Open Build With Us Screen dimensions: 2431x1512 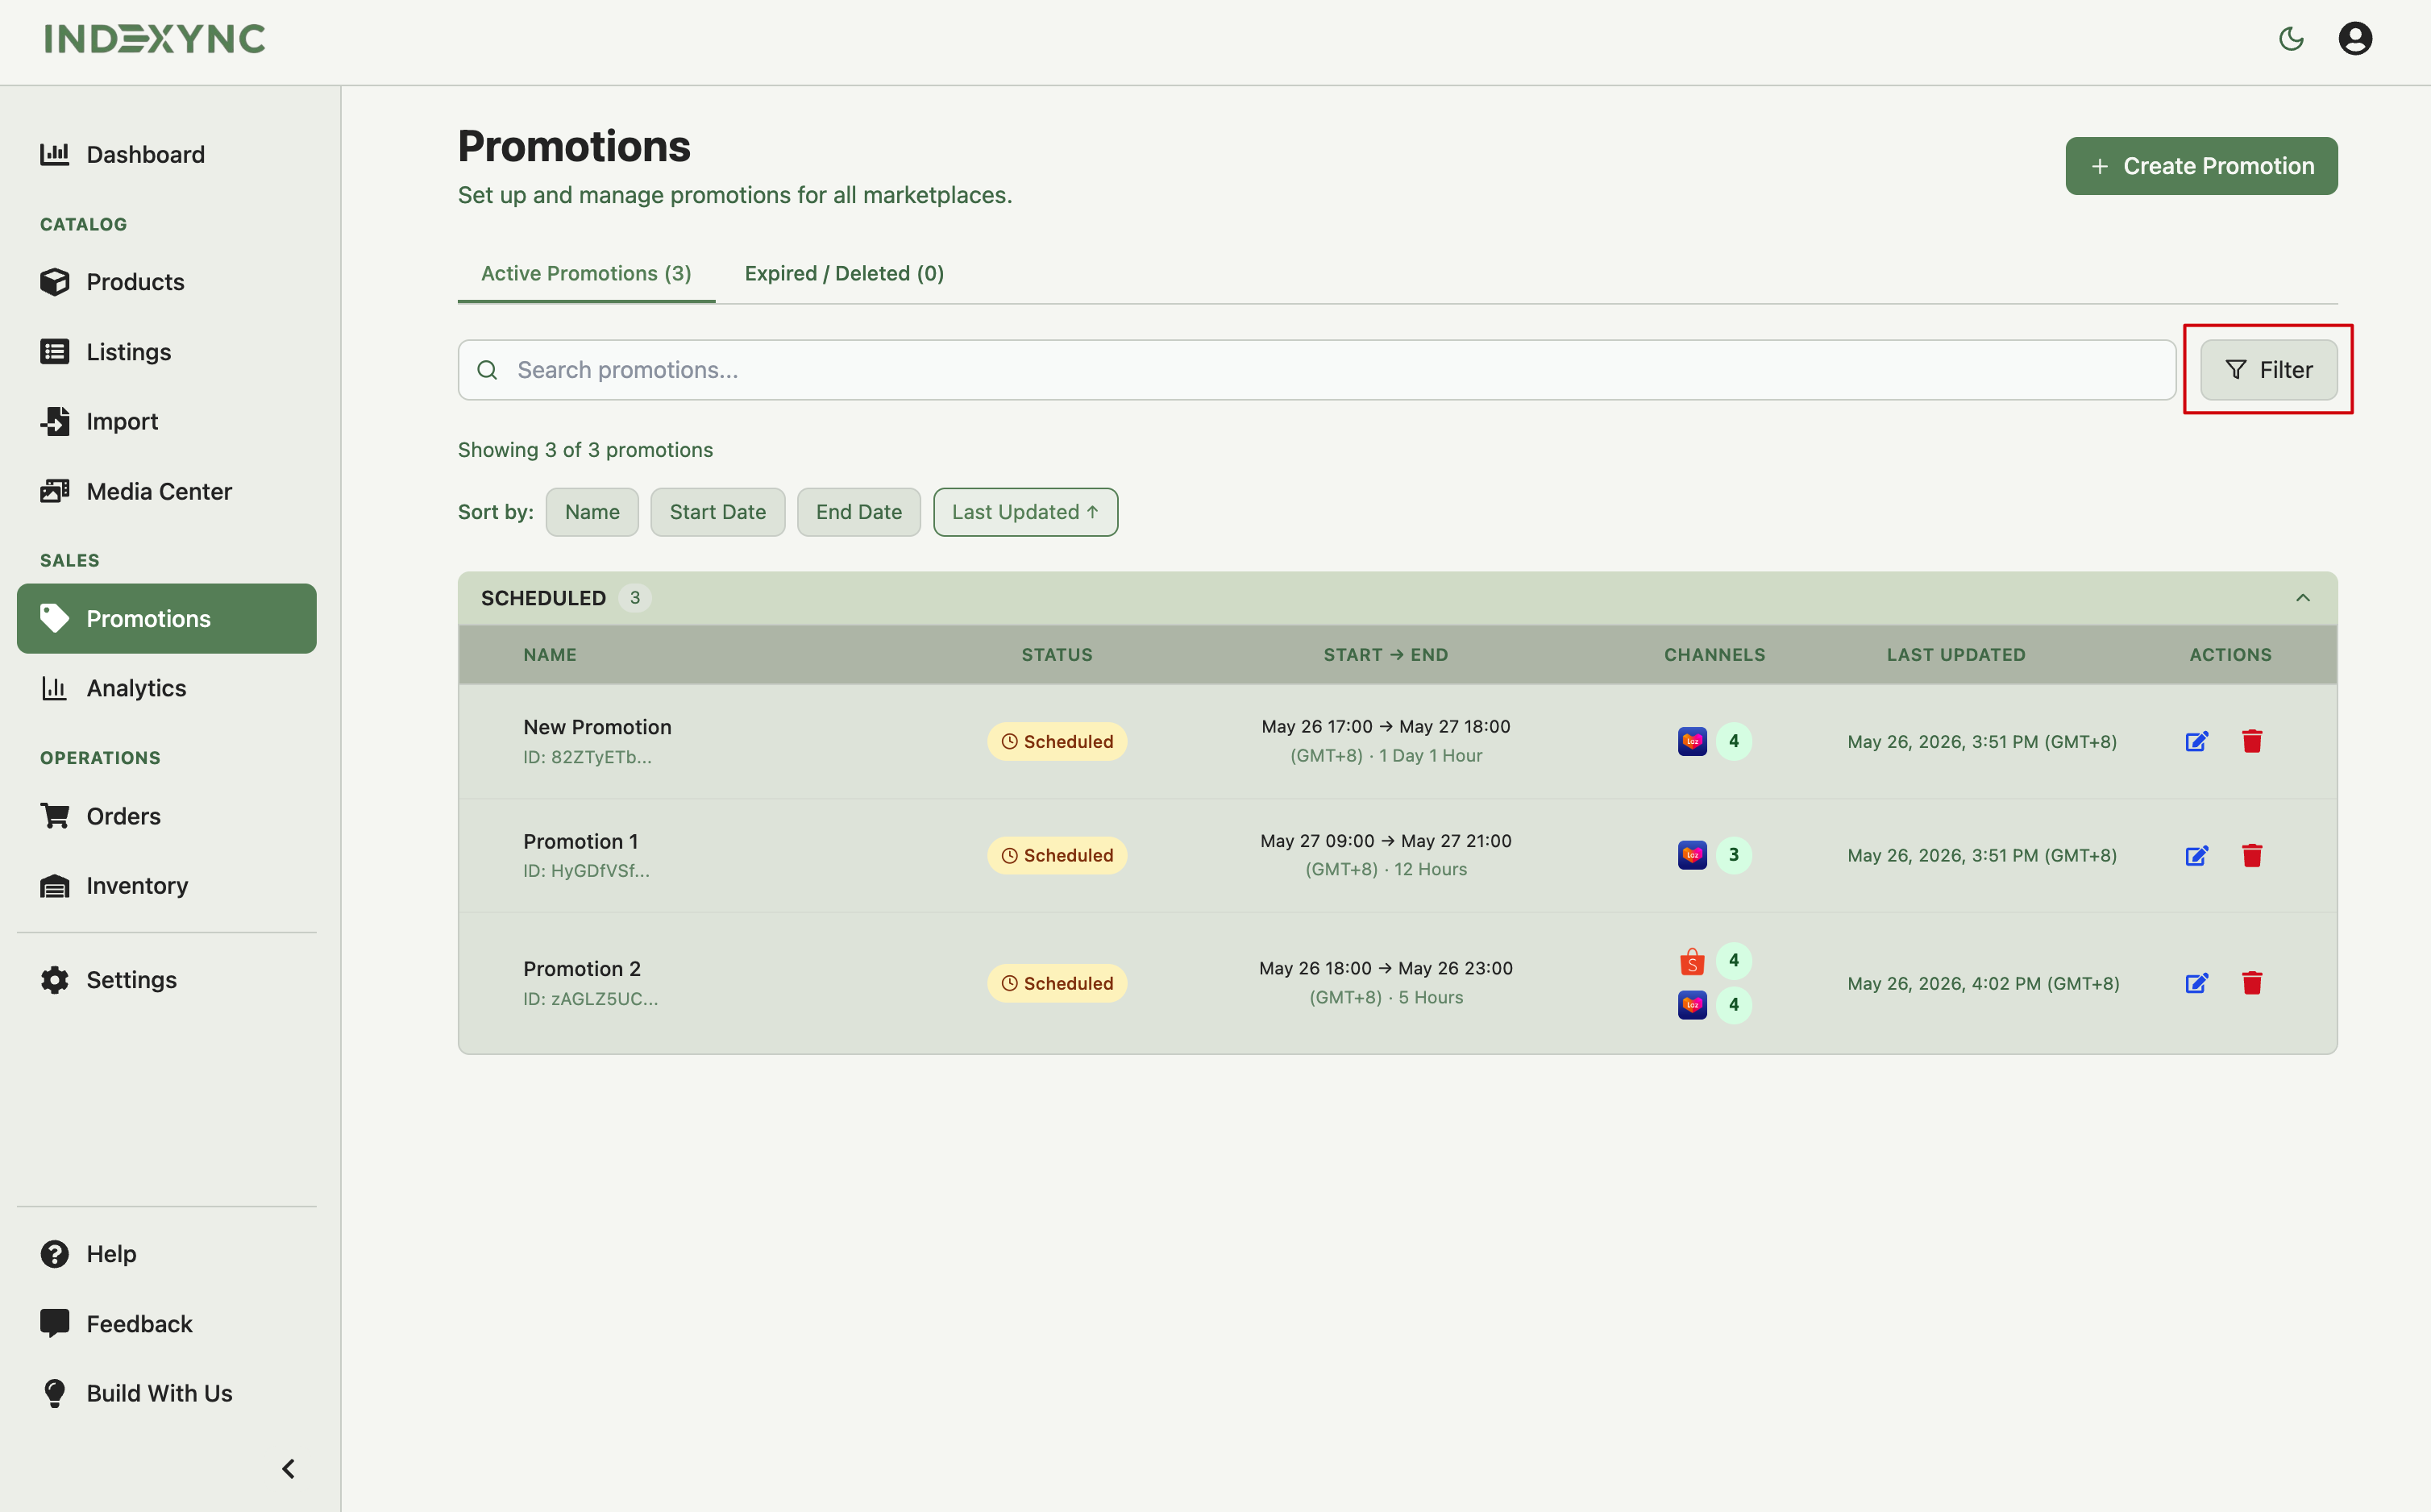click(x=167, y=1393)
